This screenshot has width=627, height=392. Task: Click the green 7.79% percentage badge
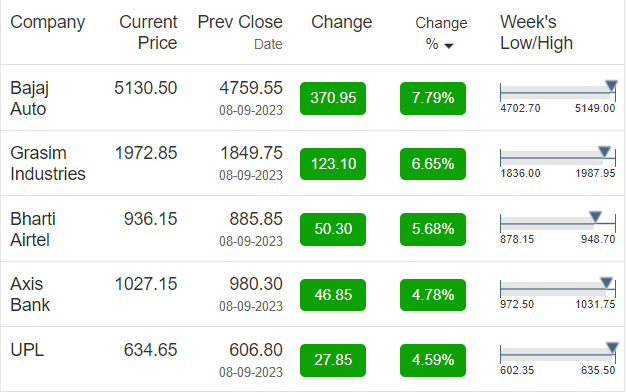[x=433, y=98]
